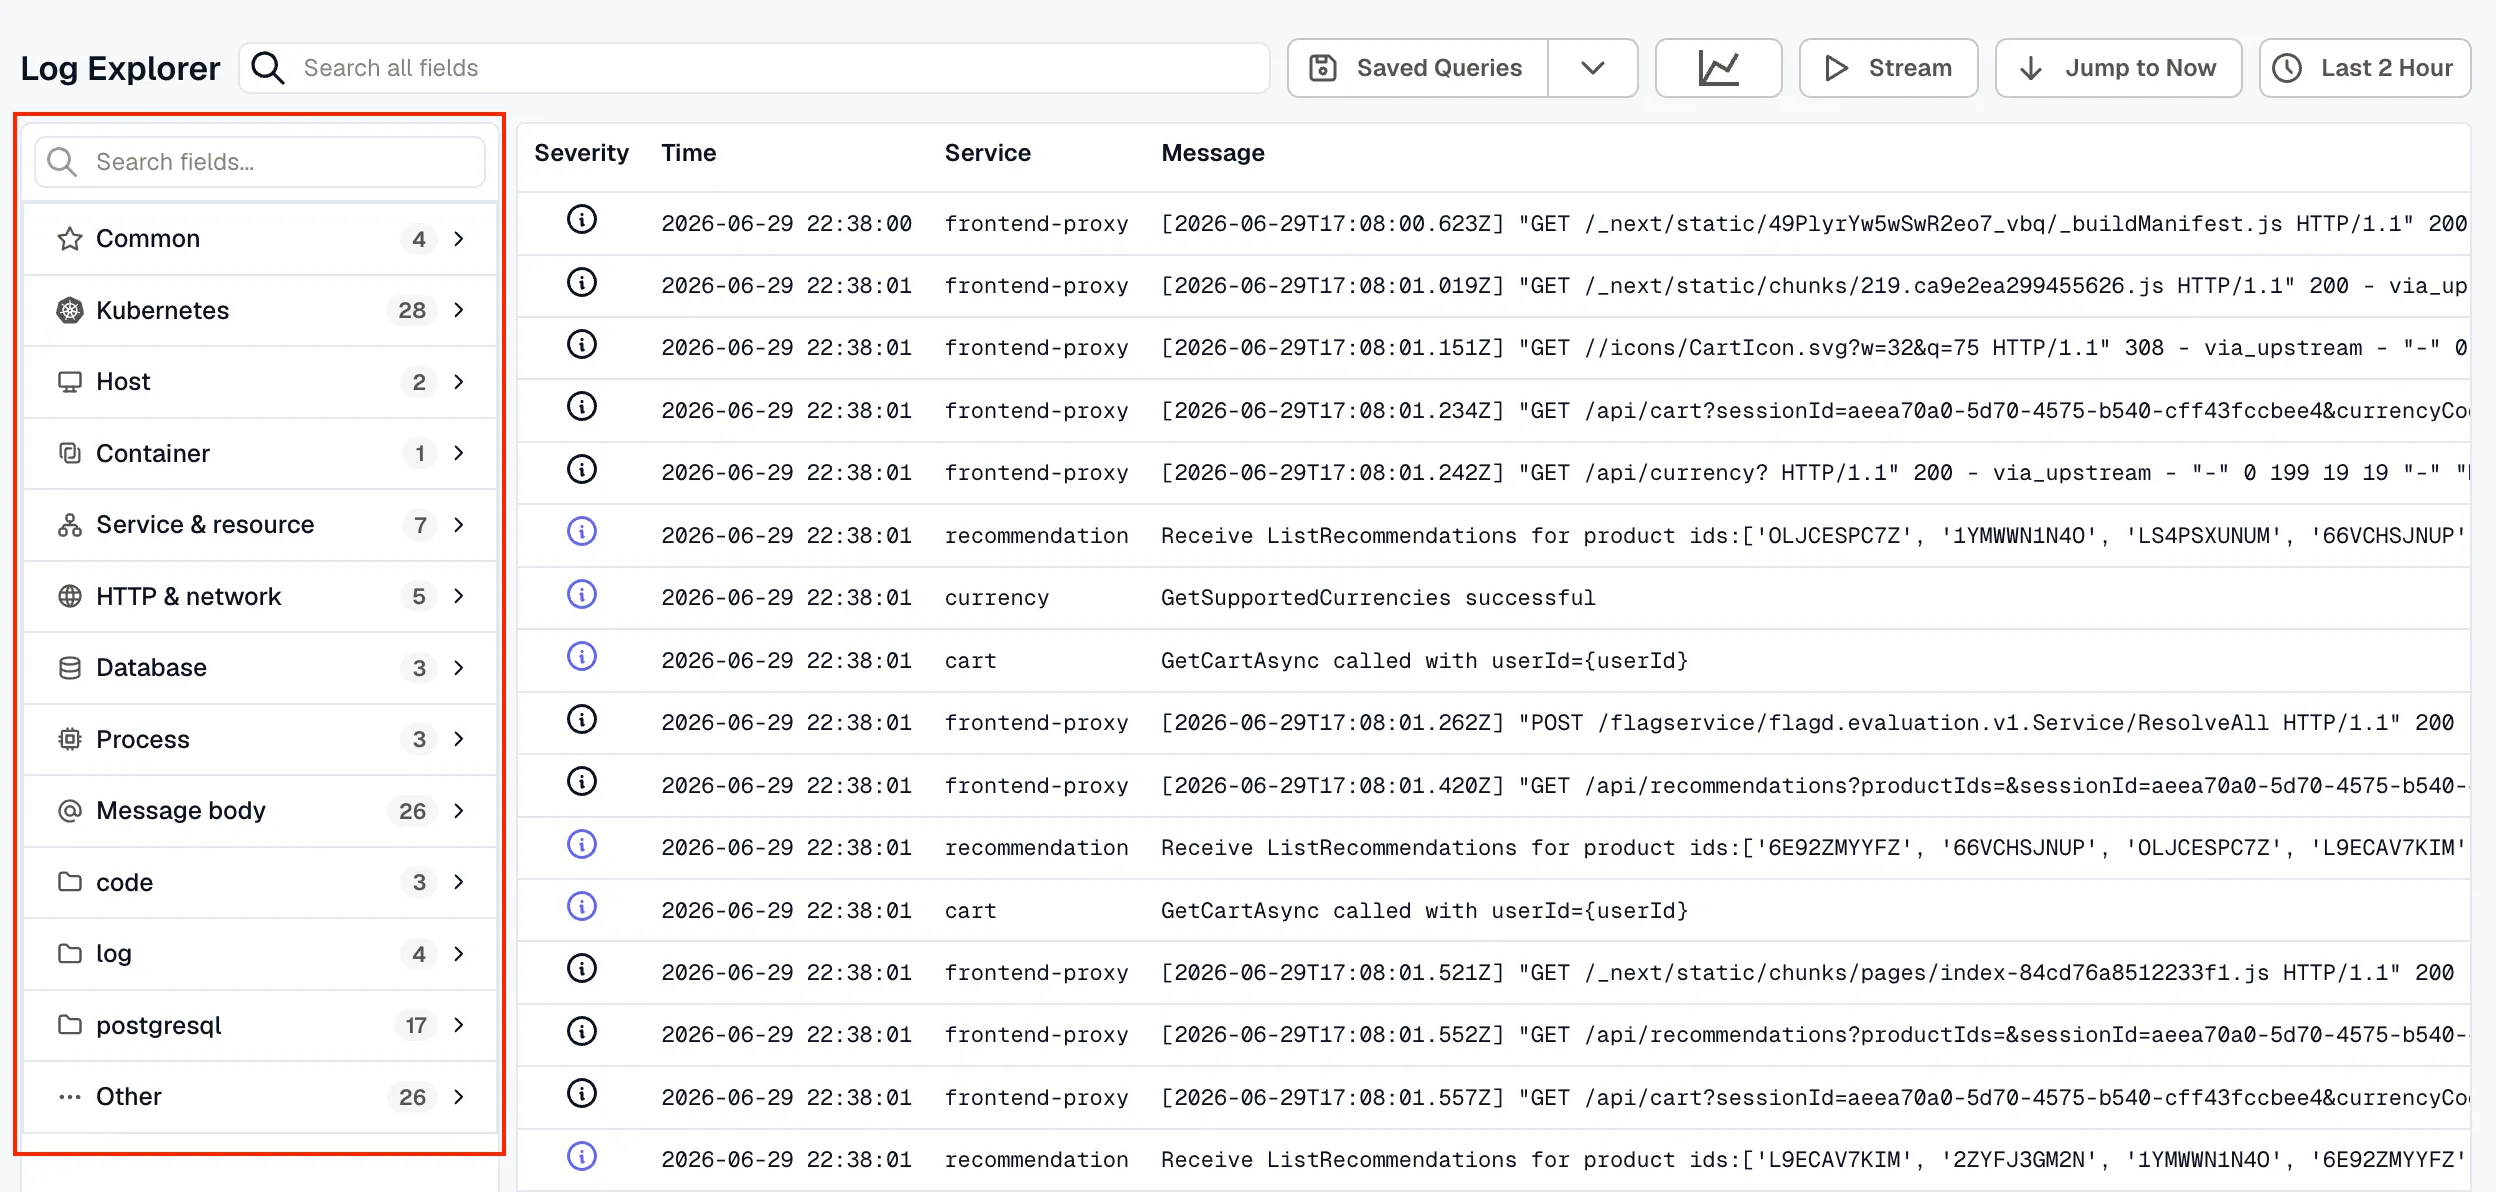The width and height of the screenshot is (2496, 1192).
Task: Select the log folder category
Action: [260, 954]
